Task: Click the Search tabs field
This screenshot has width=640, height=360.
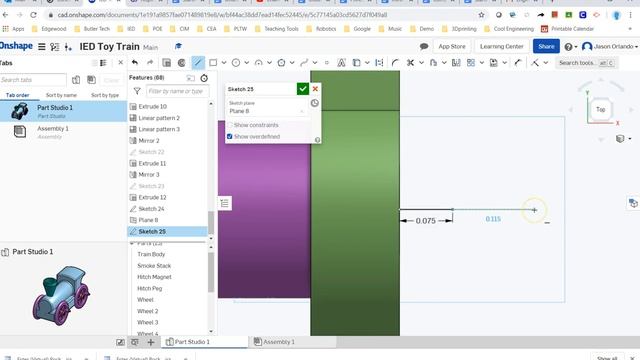Action: pyautogui.click(x=33, y=80)
